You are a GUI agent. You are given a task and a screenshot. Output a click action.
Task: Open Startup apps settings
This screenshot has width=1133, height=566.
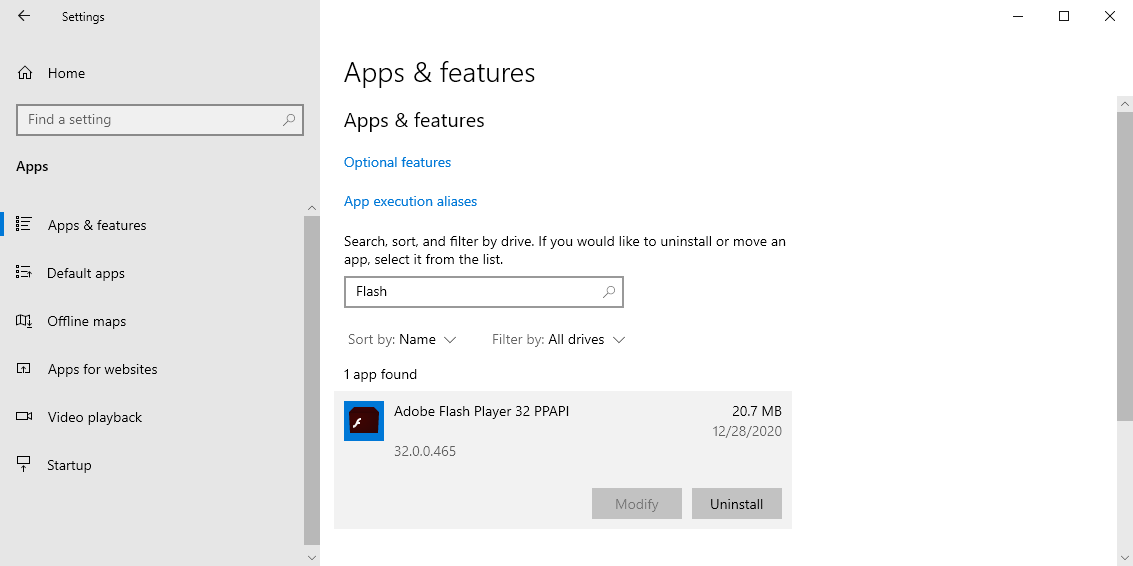(x=69, y=465)
